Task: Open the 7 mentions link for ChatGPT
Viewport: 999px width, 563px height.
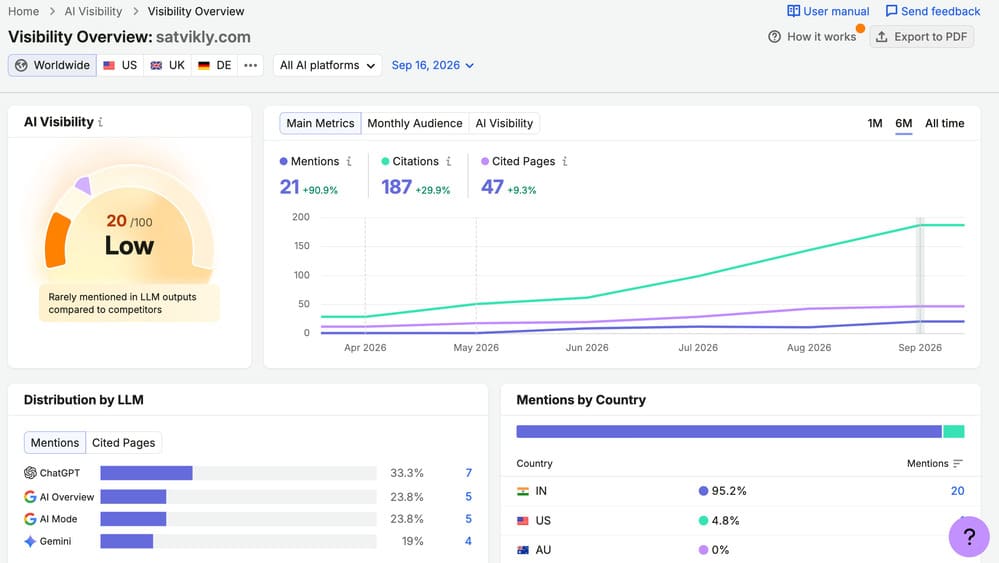Action: (468, 473)
